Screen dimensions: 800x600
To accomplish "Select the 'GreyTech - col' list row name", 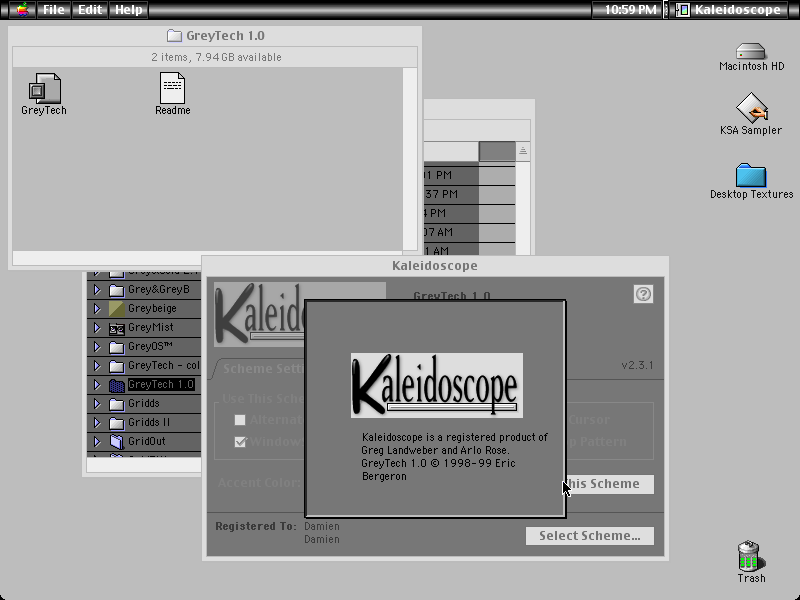I will [164, 366].
